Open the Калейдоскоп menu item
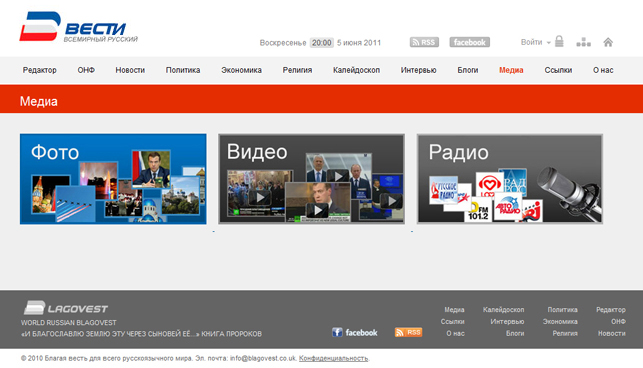The height and width of the screenshot is (368, 643). pyautogui.click(x=356, y=70)
